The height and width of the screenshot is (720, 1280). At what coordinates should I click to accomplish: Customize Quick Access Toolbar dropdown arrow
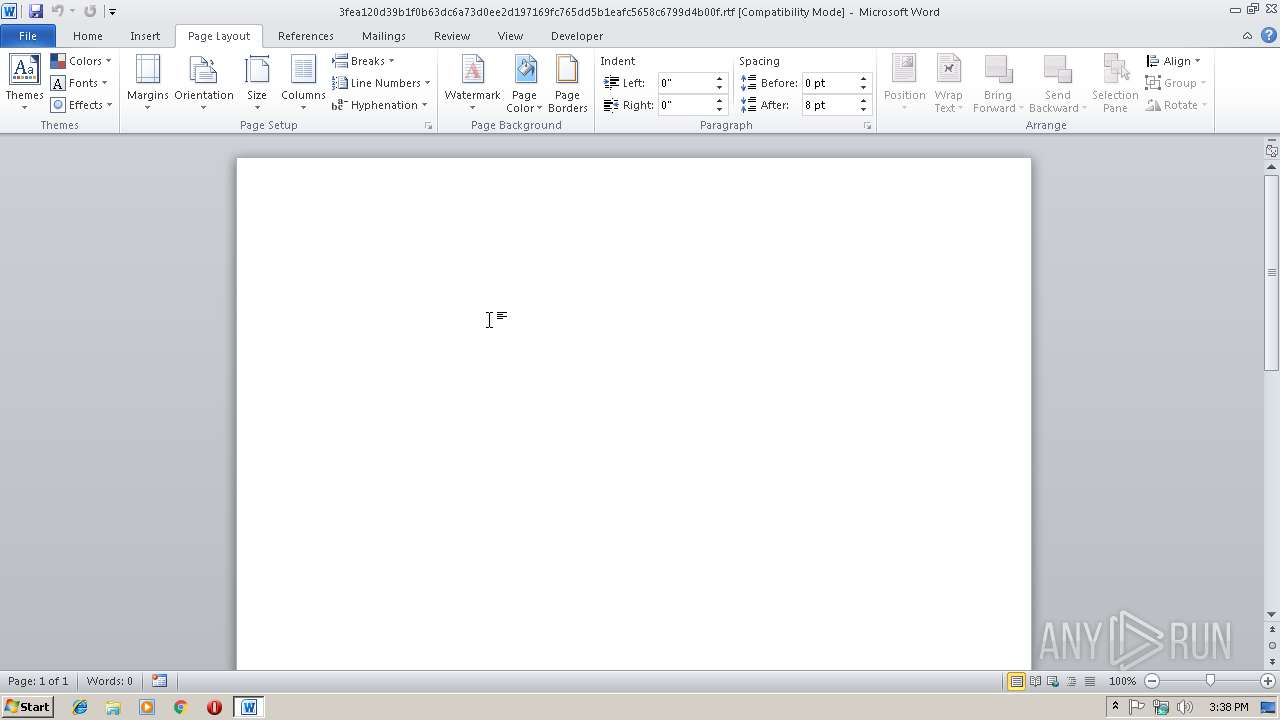pyautogui.click(x=112, y=12)
